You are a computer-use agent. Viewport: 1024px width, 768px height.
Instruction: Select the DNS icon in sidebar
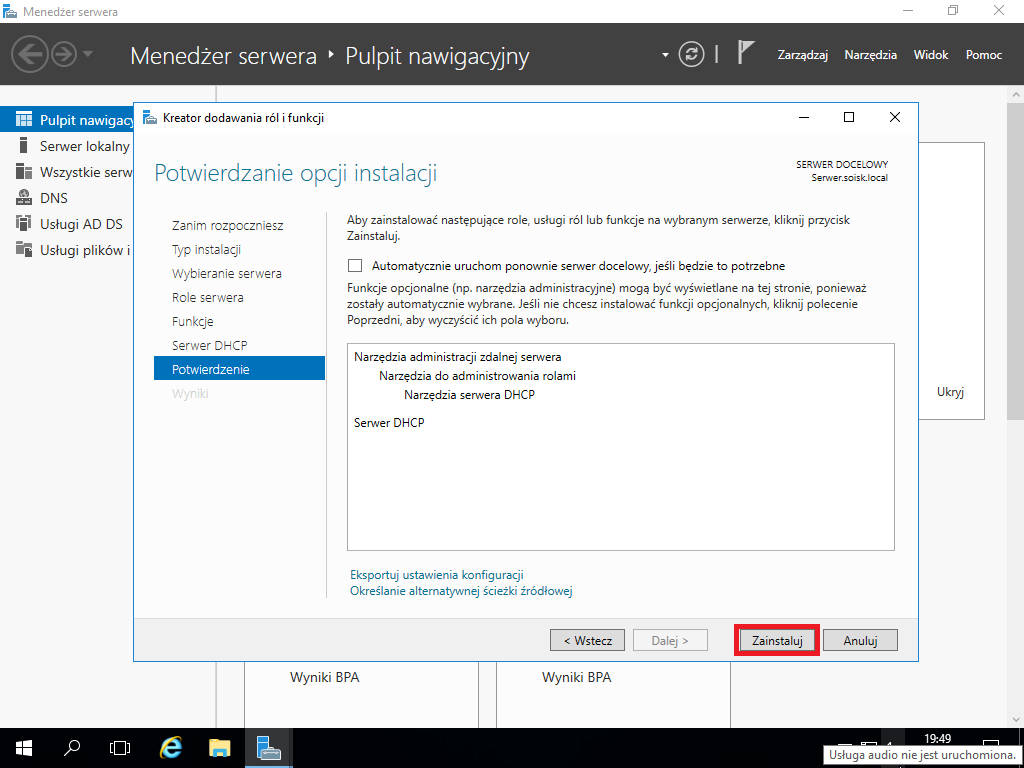(x=24, y=197)
